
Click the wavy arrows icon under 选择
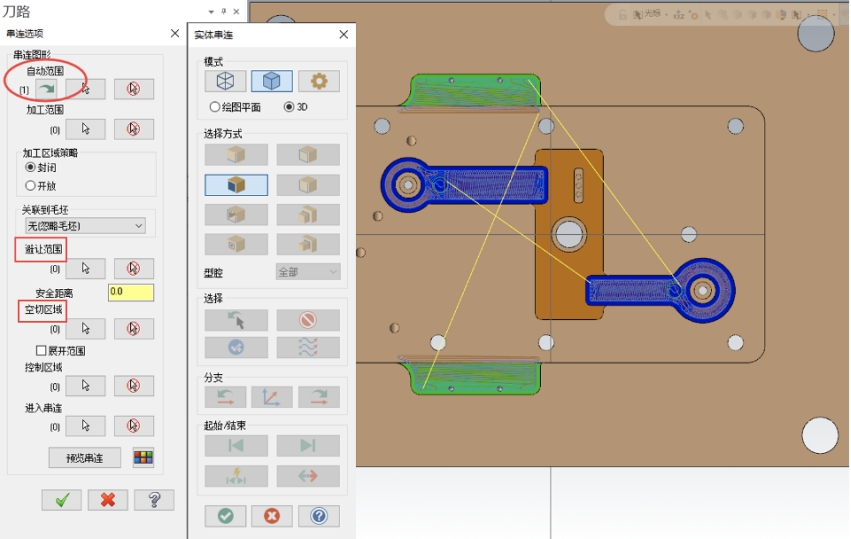pyautogui.click(x=308, y=347)
